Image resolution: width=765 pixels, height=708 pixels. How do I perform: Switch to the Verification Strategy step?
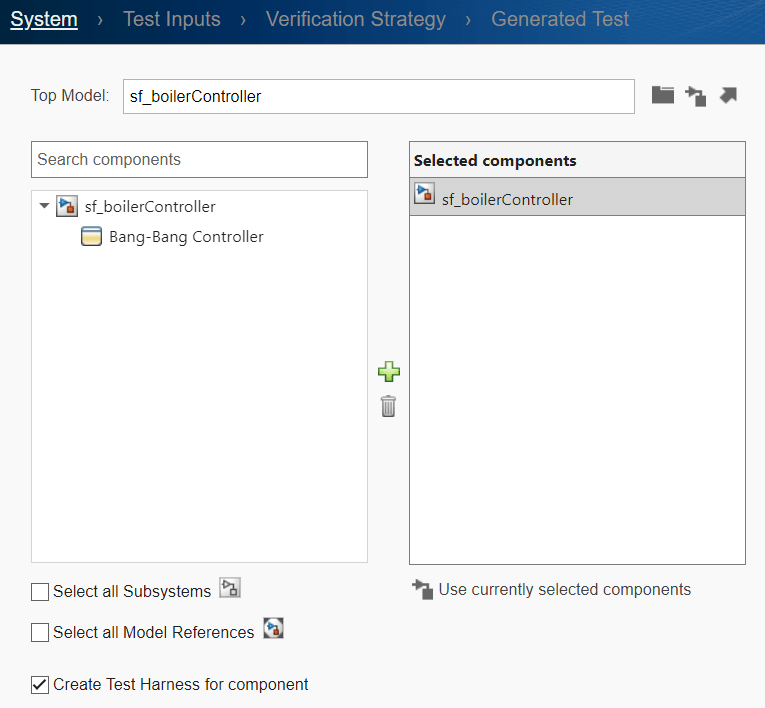(x=356, y=19)
